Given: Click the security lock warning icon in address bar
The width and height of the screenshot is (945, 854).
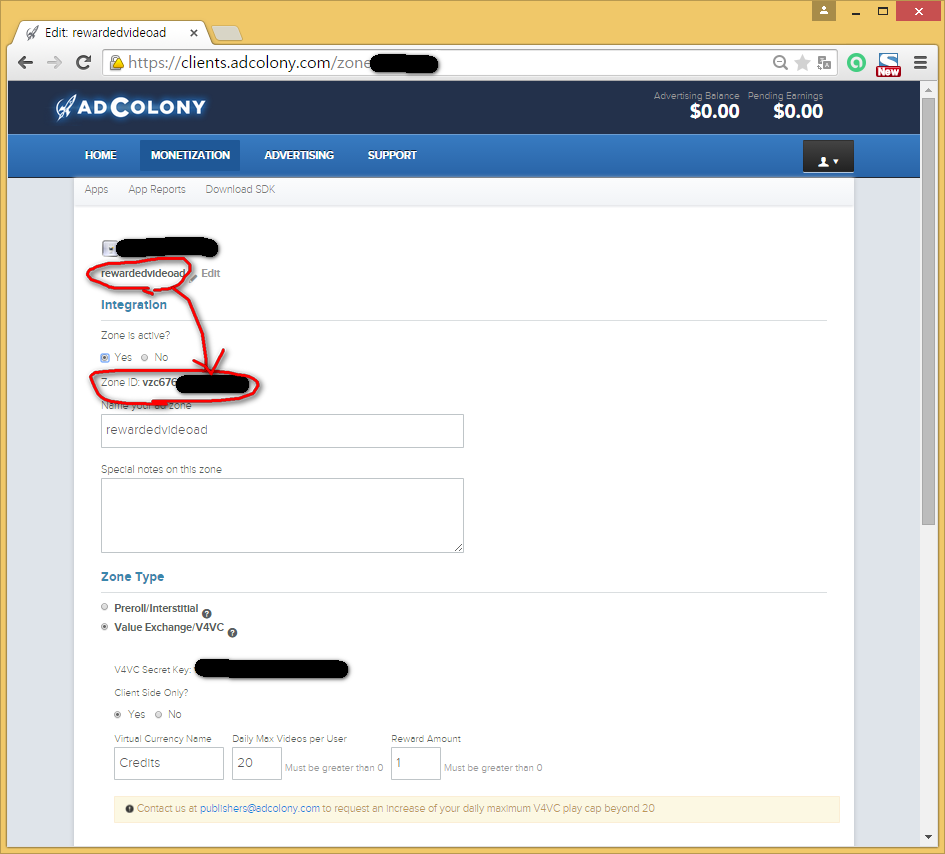Looking at the screenshot, I should 117,63.
